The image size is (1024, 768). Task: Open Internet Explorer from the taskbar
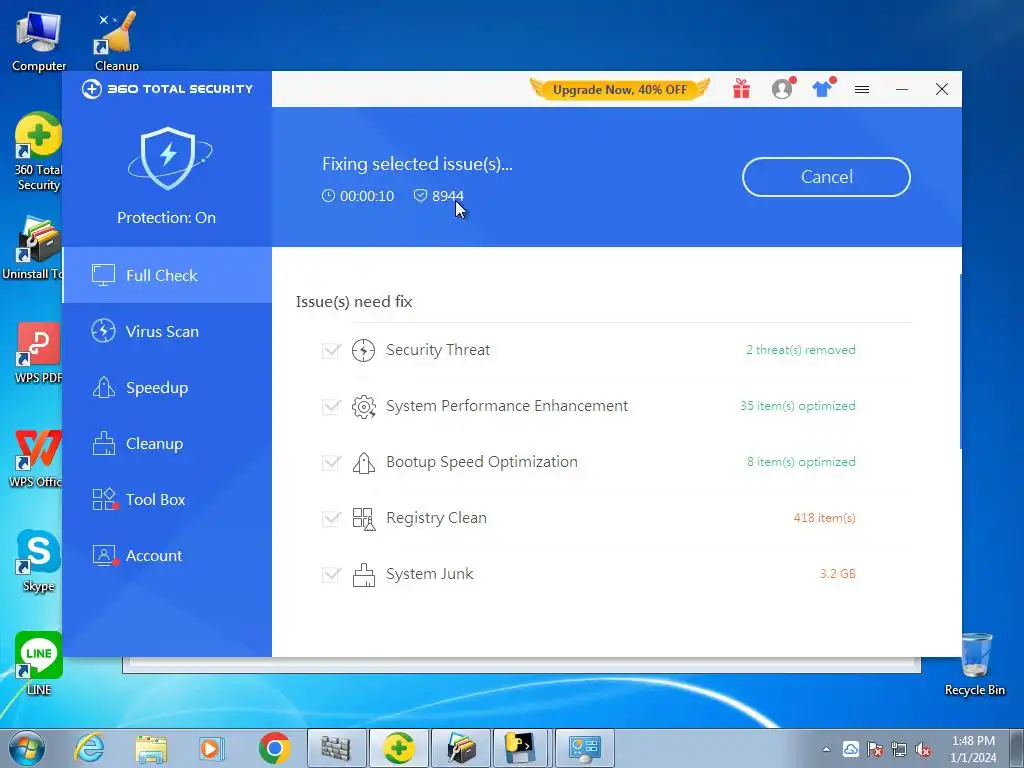(x=89, y=748)
